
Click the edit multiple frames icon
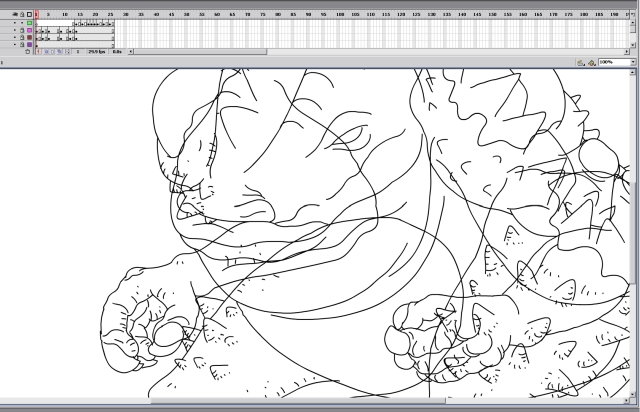coord(61,51)
